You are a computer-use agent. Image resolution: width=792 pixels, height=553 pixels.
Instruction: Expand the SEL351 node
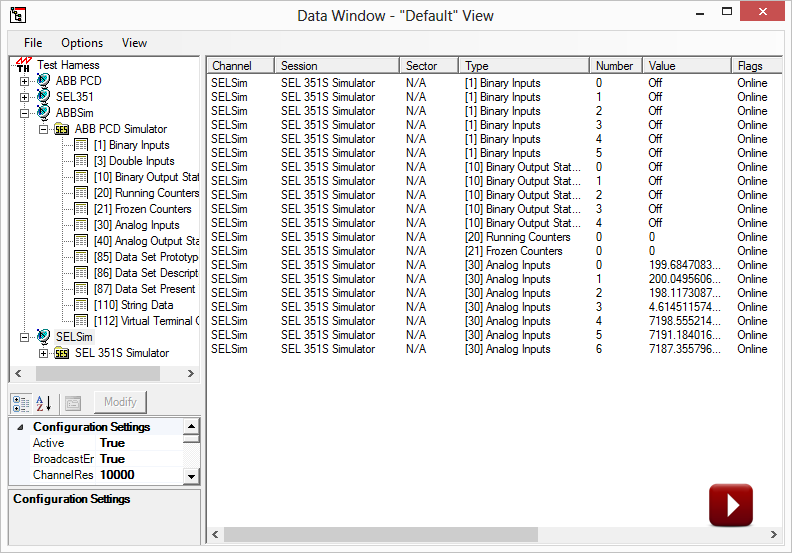pyautogui.click(x=24, y=97)
